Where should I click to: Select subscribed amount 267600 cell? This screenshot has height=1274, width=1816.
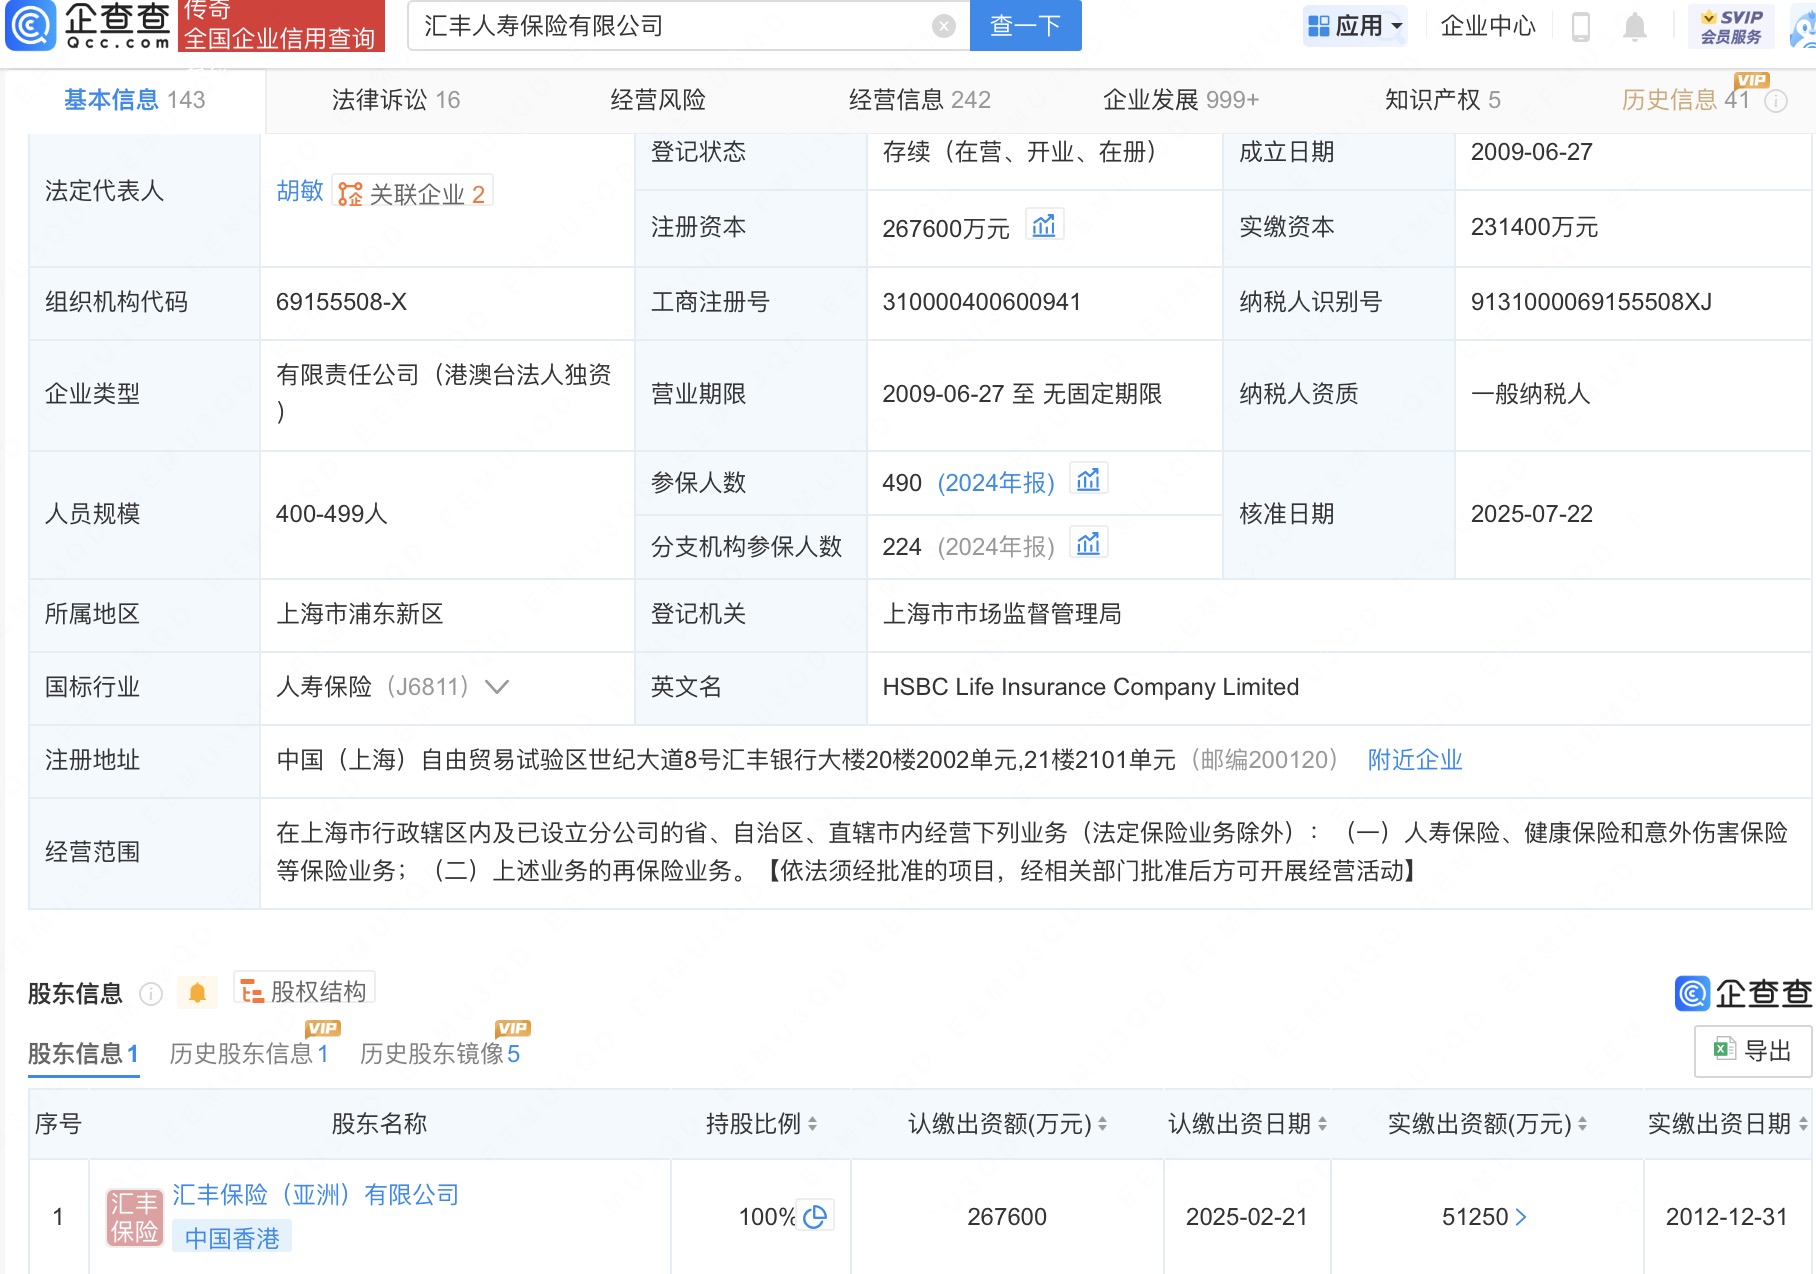[1006, 1217]
